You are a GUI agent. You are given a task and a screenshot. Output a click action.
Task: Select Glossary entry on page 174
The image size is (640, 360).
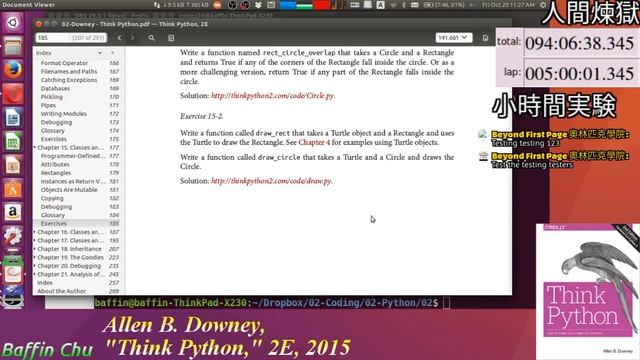[x=78, y=131]
